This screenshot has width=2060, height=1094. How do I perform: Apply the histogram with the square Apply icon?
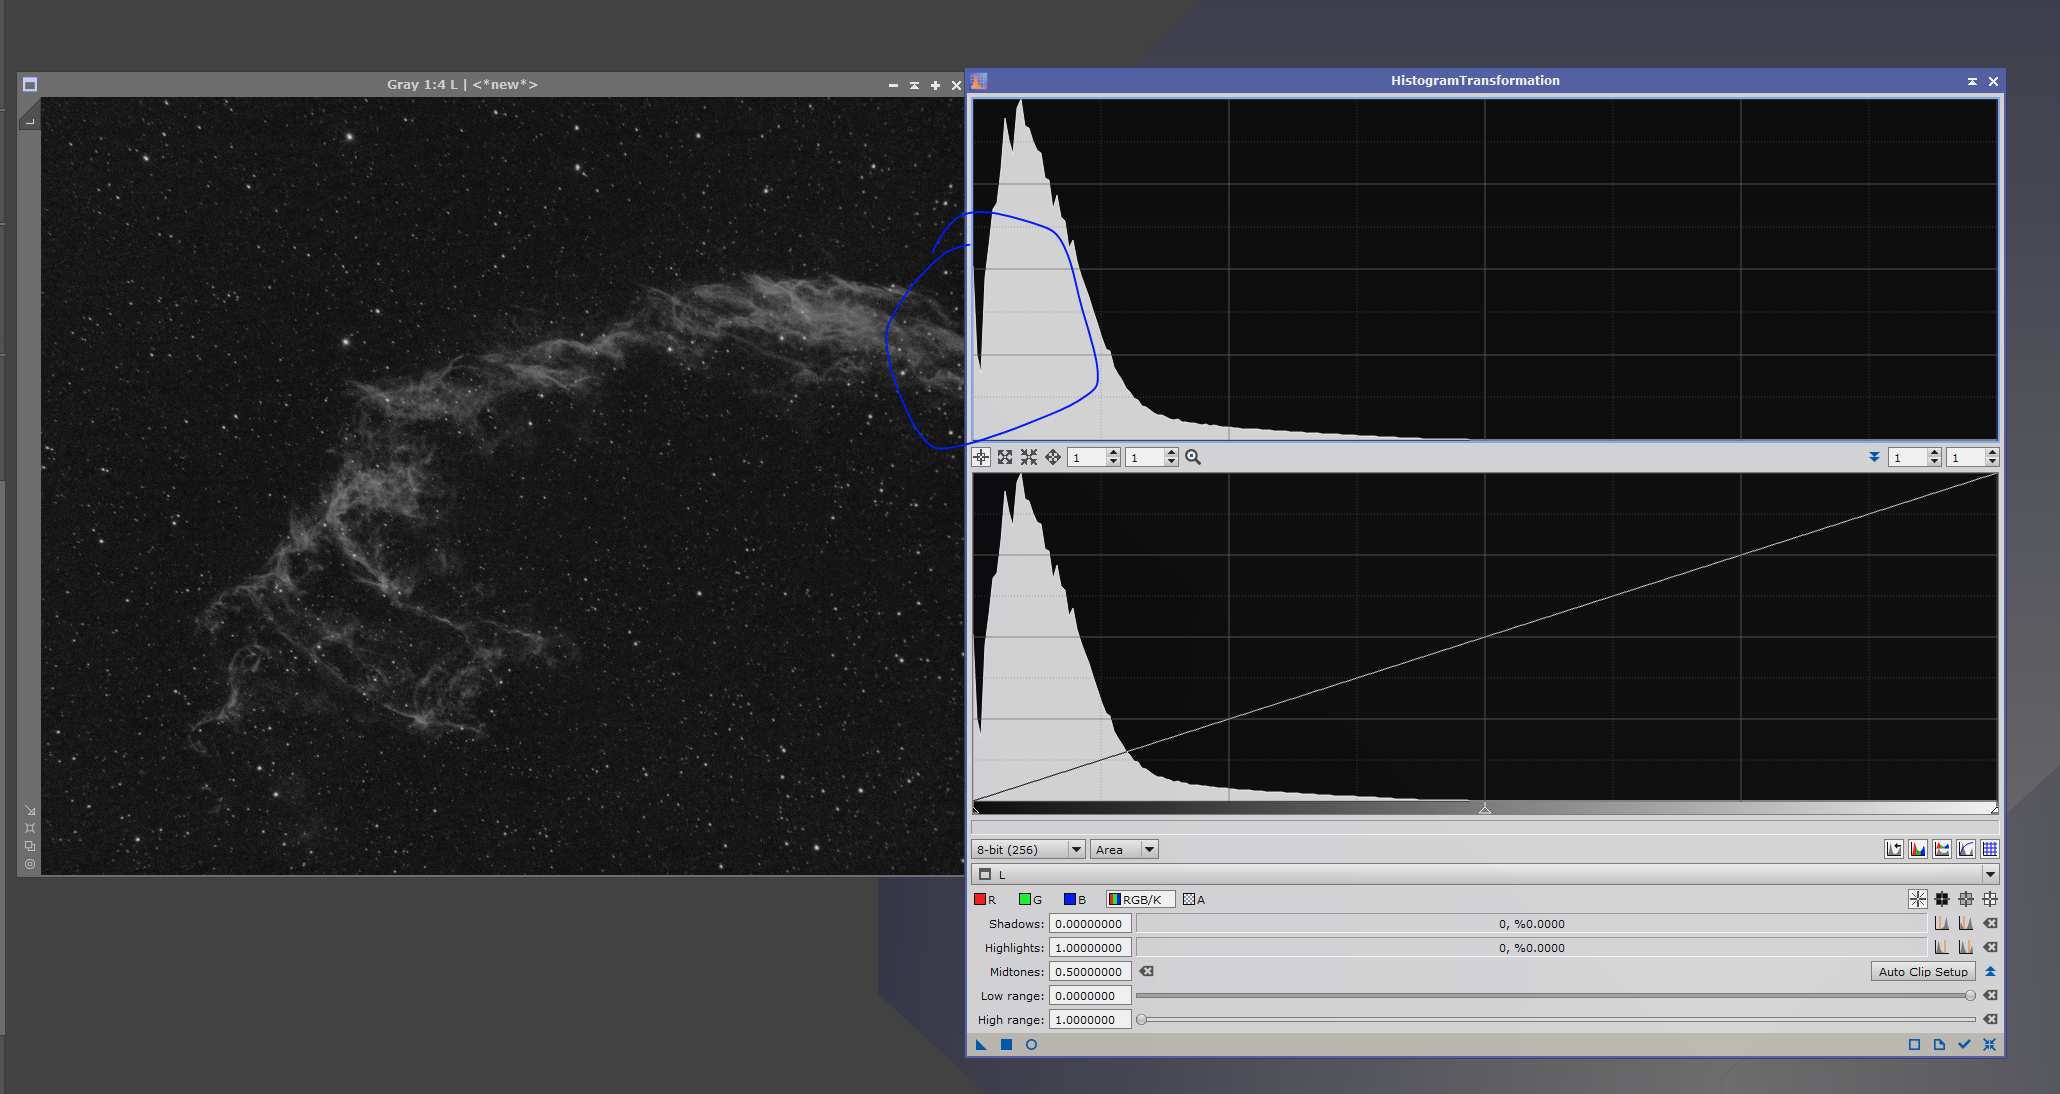1006,1044
